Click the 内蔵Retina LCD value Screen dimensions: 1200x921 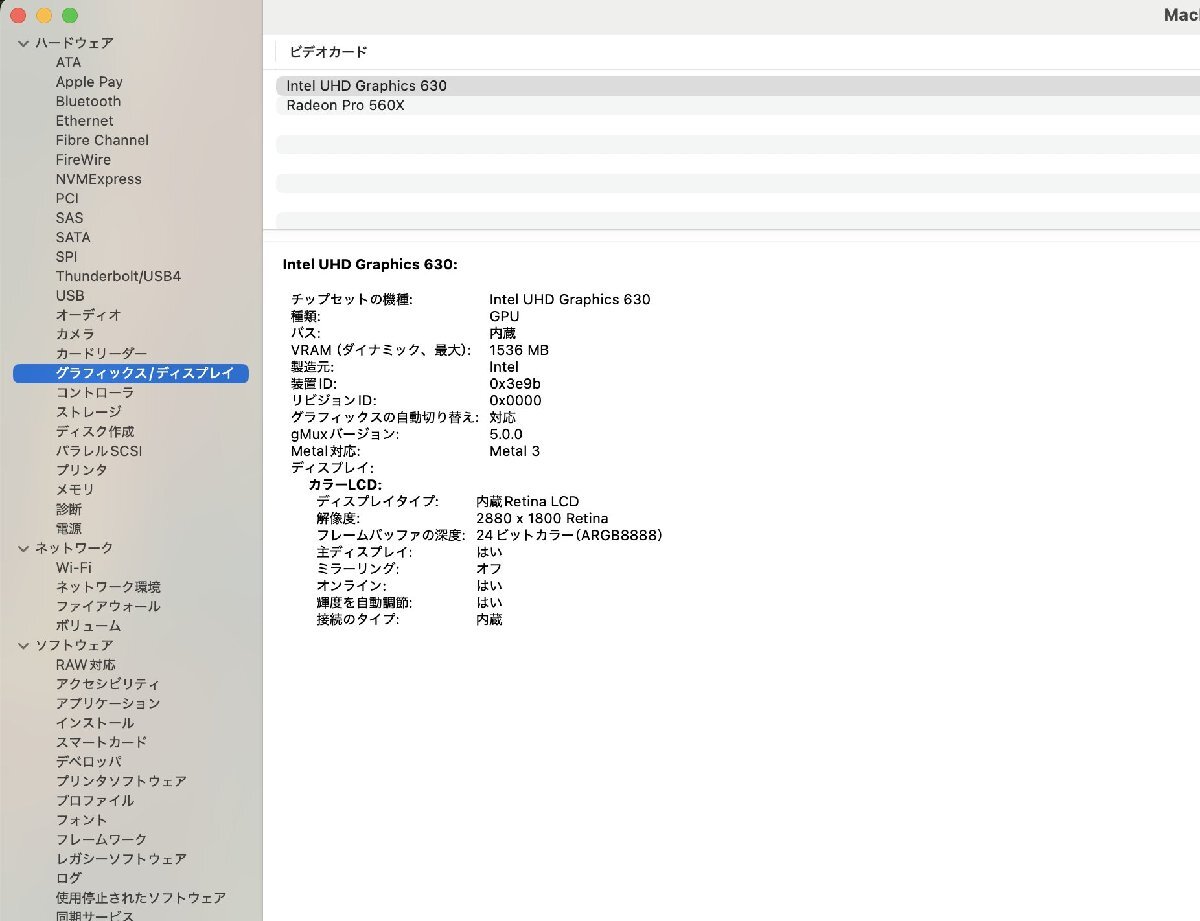tap(528, 502)
